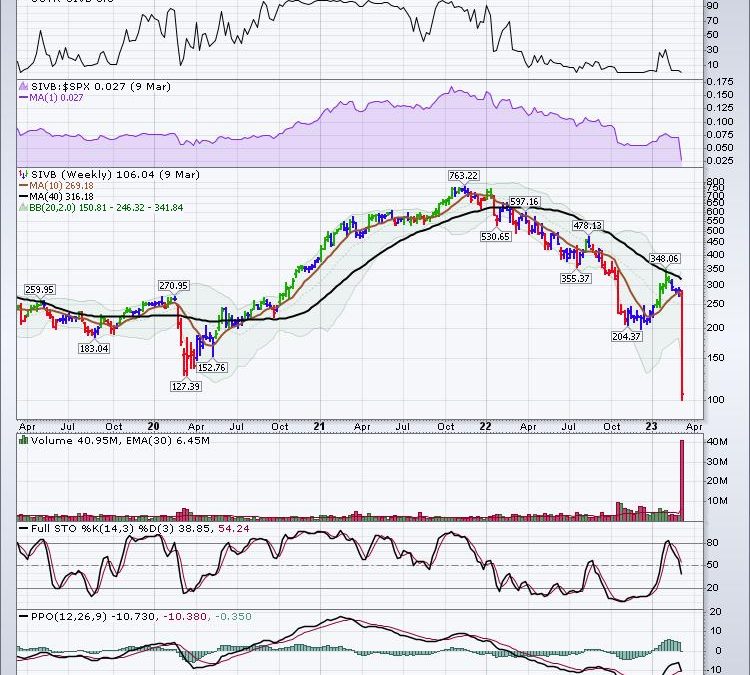
Task: Select the 127.39 low price label
Action: pyautogui.click(x=186, y=386)
